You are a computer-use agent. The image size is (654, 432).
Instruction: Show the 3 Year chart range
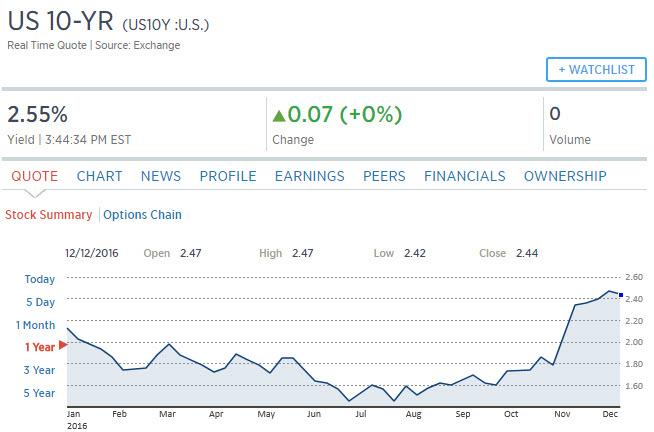tap(39, 370)
